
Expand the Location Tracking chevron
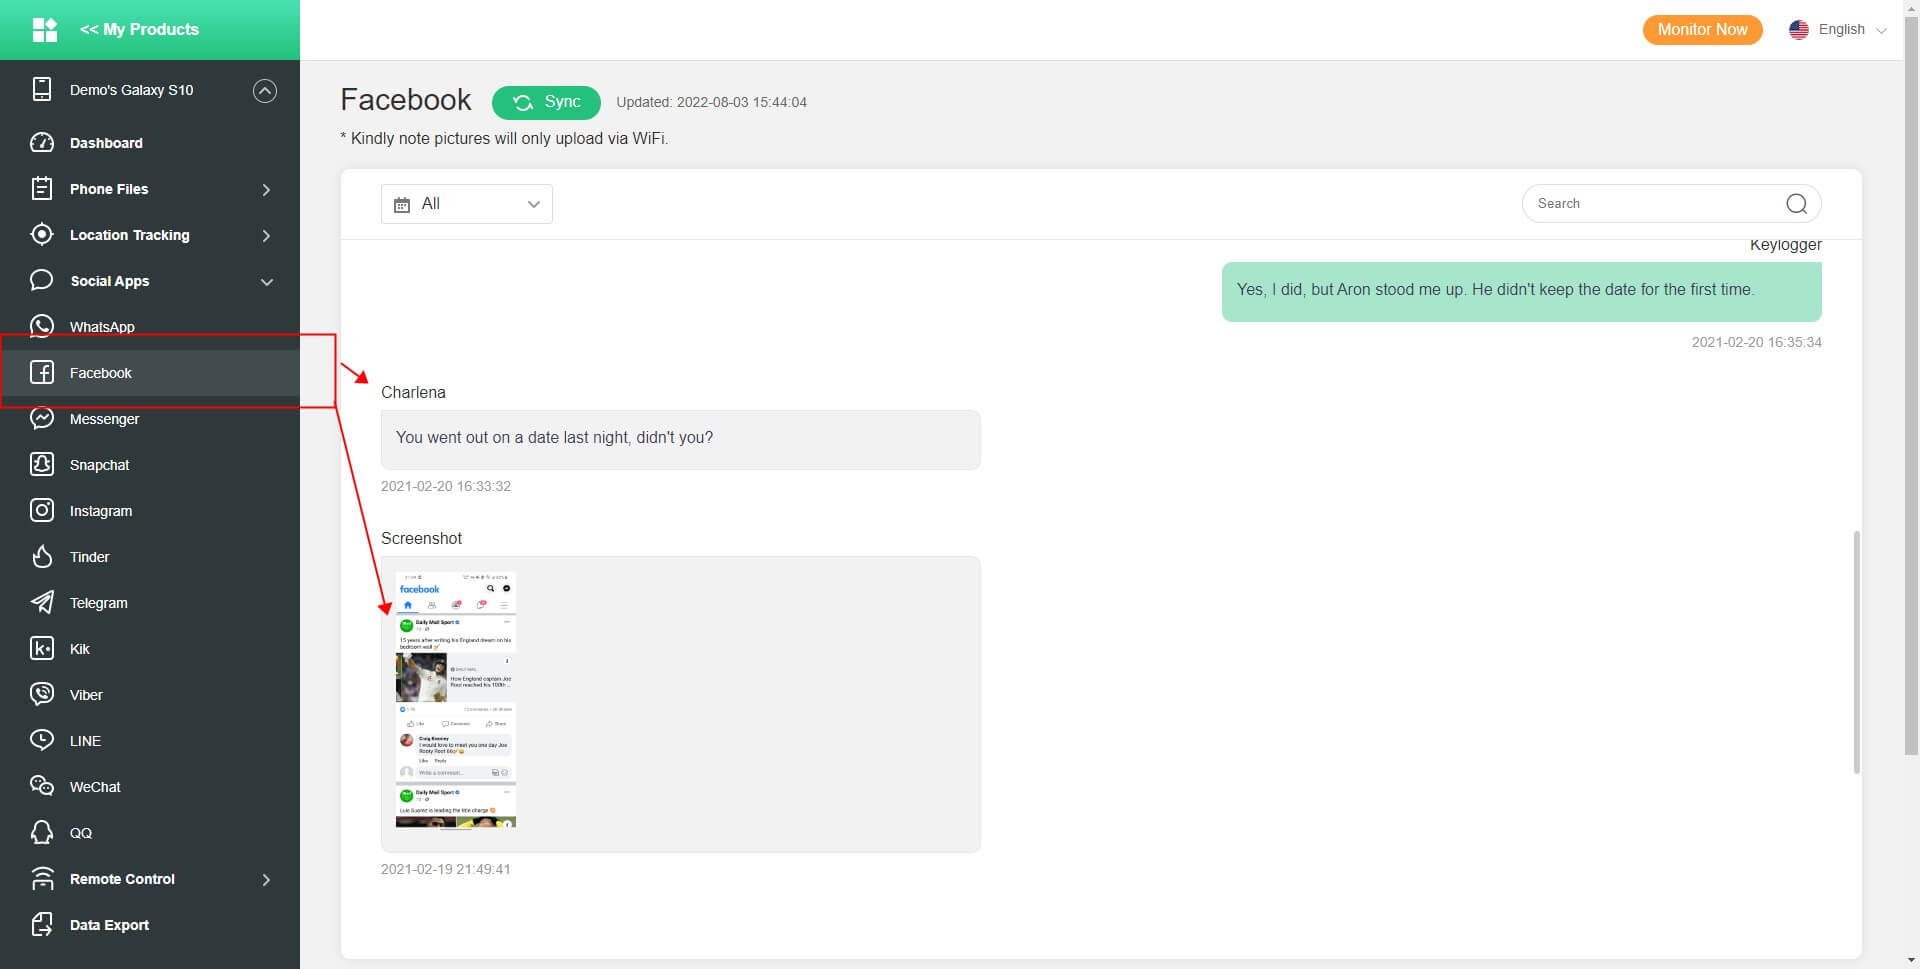coord(266,236)
